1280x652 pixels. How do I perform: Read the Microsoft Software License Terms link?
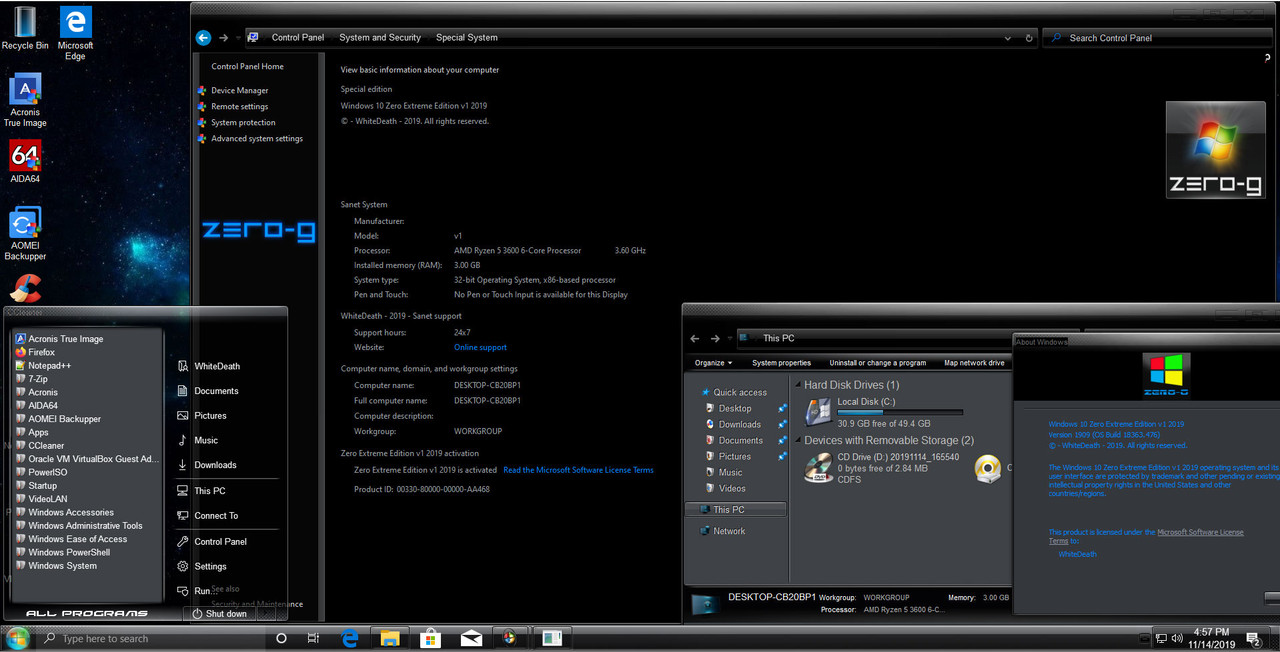click(578, 470)
